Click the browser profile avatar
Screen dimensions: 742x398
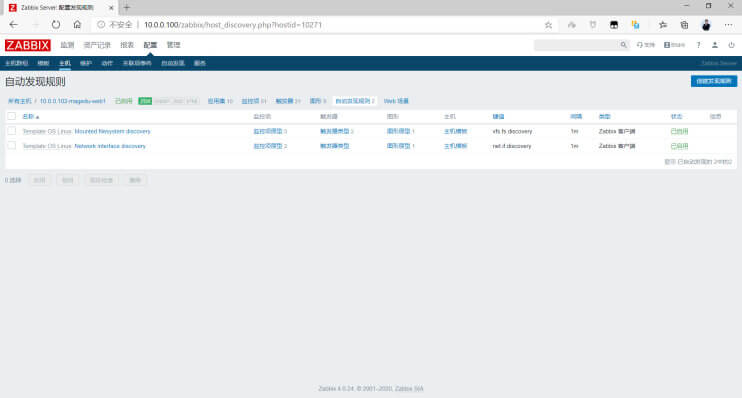click(x=706, y=25)
